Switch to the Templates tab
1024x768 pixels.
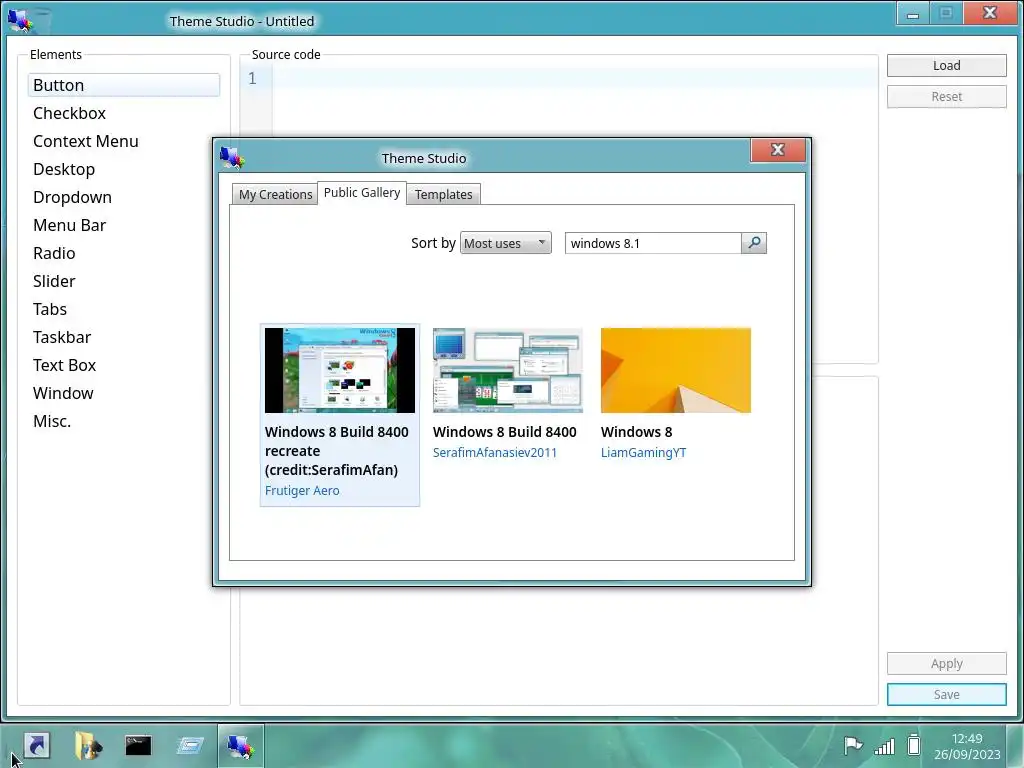[443, 194]
